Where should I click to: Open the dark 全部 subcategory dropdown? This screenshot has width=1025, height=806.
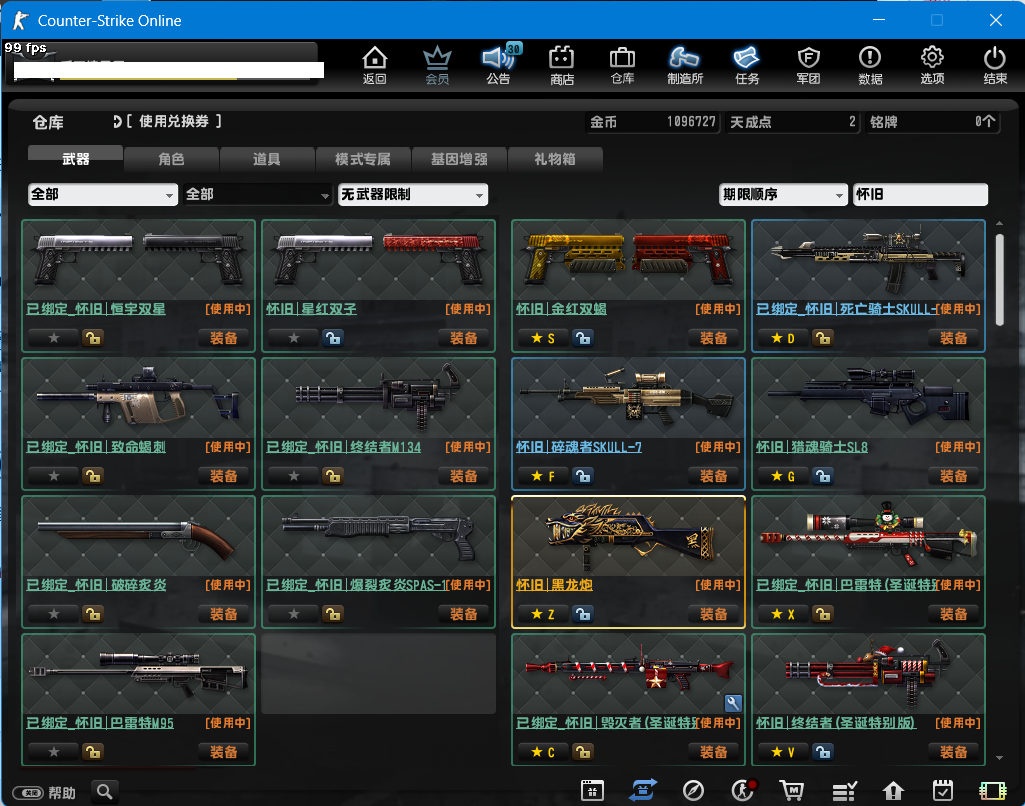click(257, 194)
